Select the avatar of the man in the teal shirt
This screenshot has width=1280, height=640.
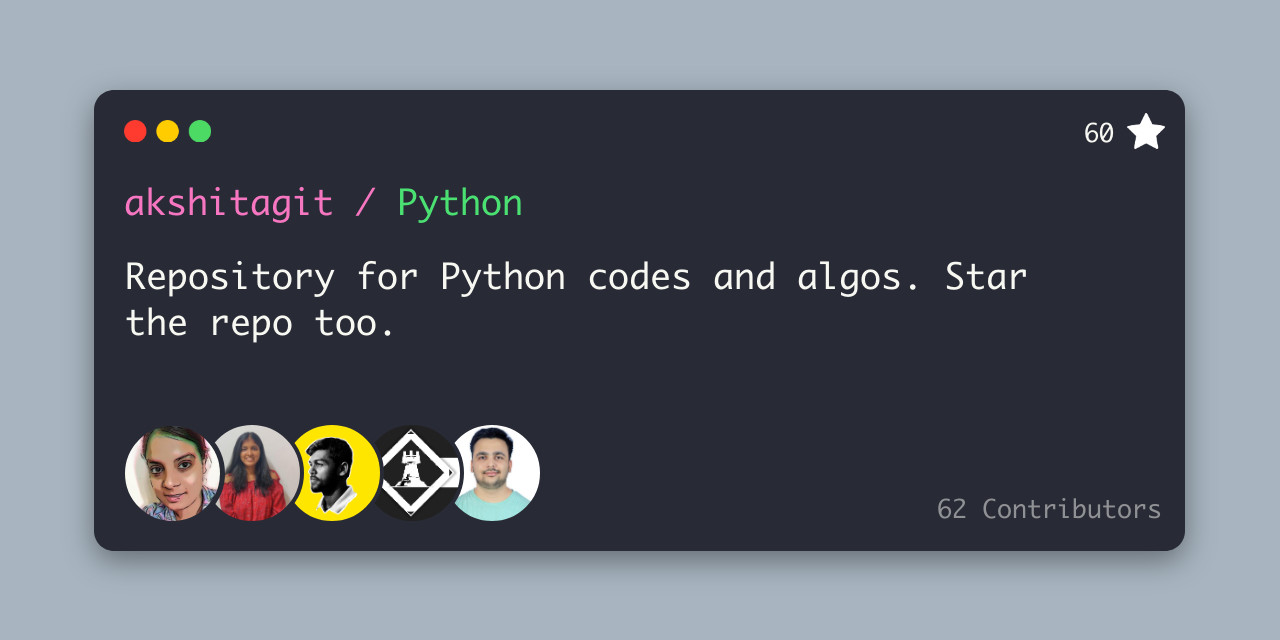(x=494, y=473)
